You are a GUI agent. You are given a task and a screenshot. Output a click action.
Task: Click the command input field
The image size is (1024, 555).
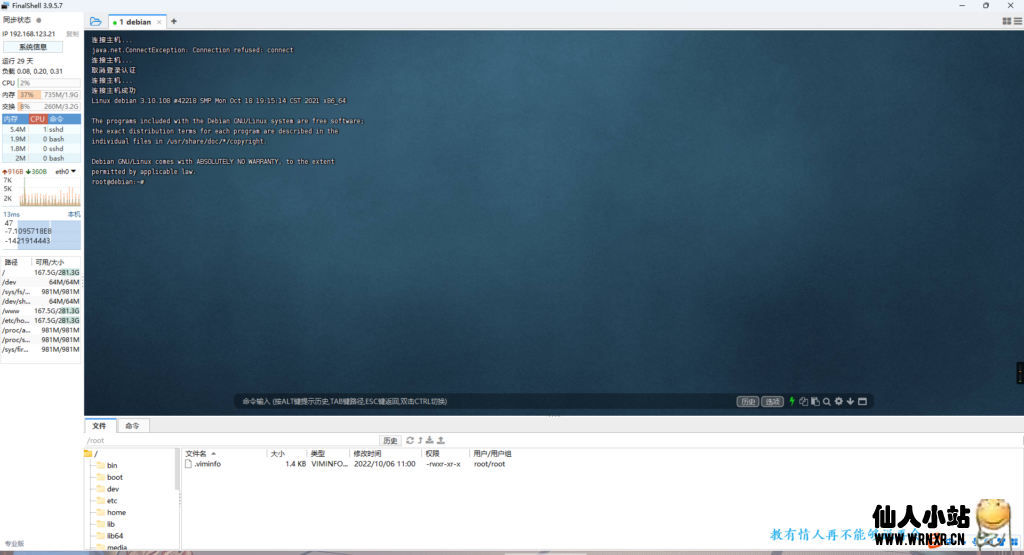[x=480, y=401]
